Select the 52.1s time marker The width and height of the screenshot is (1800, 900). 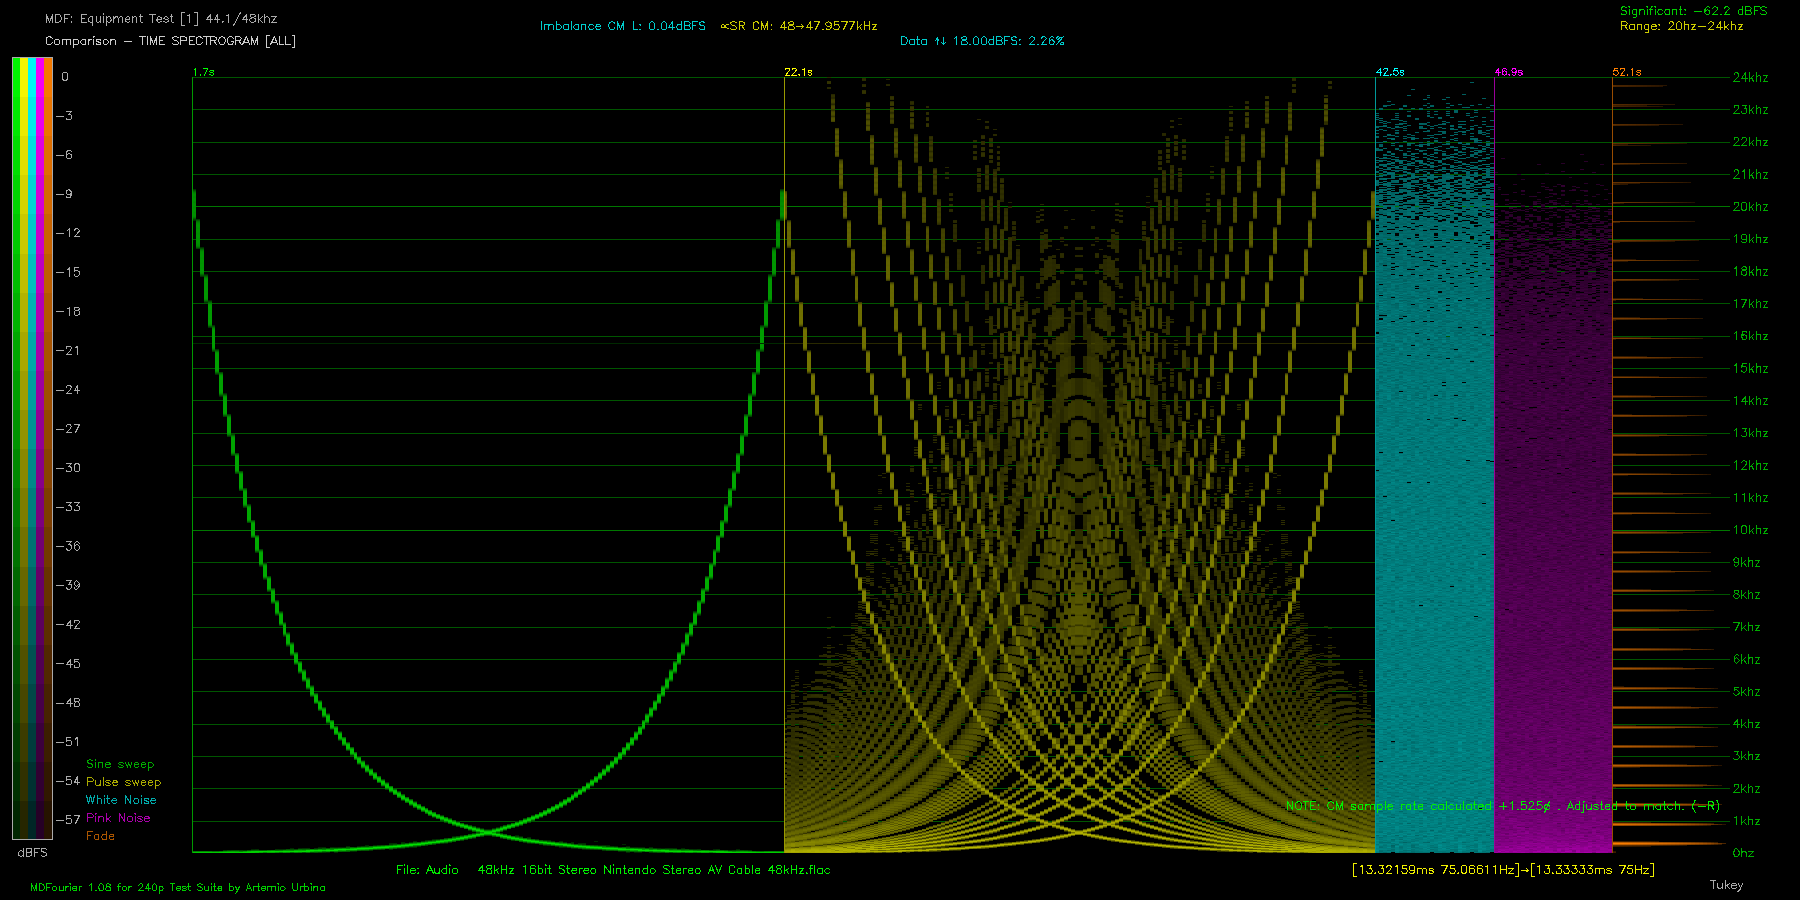click(x=1627, y=72)
